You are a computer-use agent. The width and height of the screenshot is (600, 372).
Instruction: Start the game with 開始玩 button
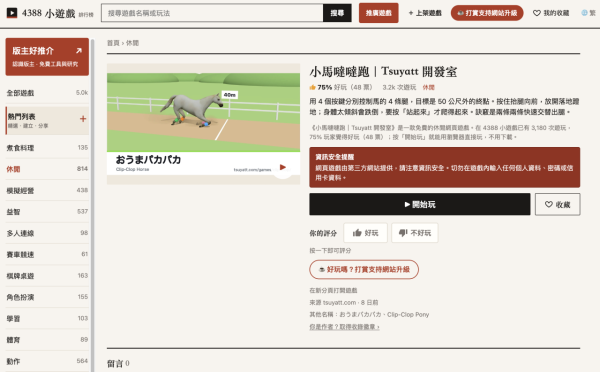(x=420, y=204)
